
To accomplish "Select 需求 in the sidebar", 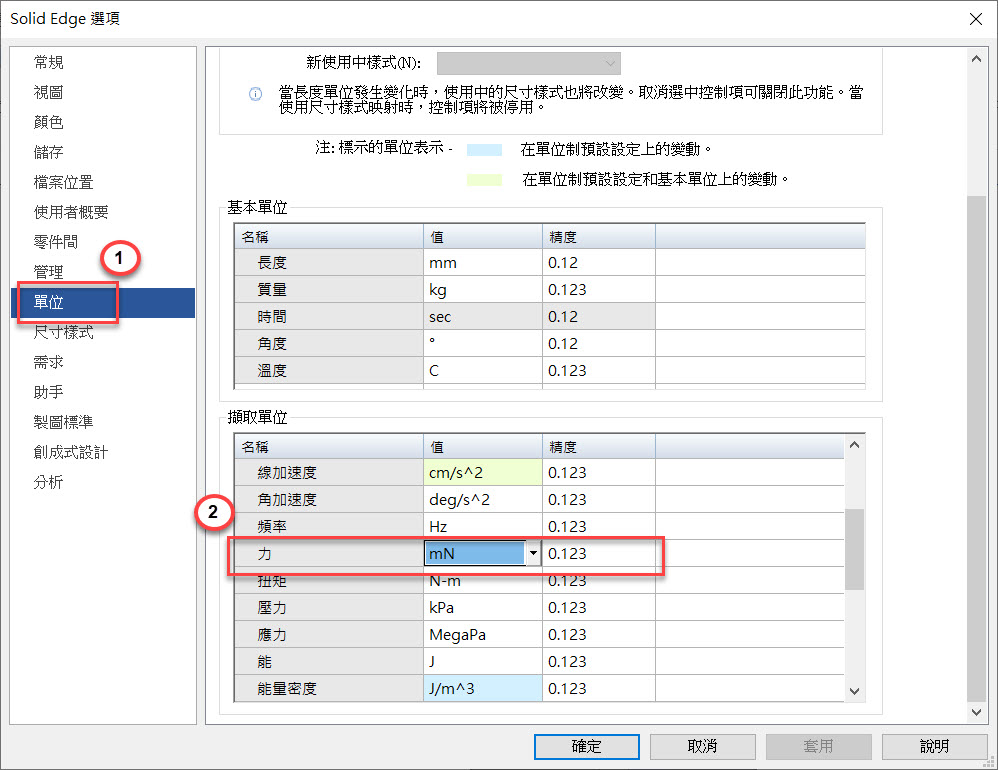I will click(x=48, y=362).
